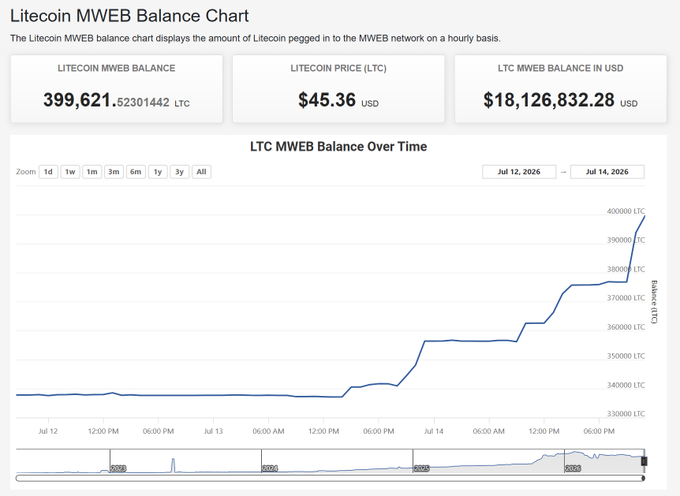
Task: Click the Litecoin MWEB Balance Chart heading
Action: [129, 16]
